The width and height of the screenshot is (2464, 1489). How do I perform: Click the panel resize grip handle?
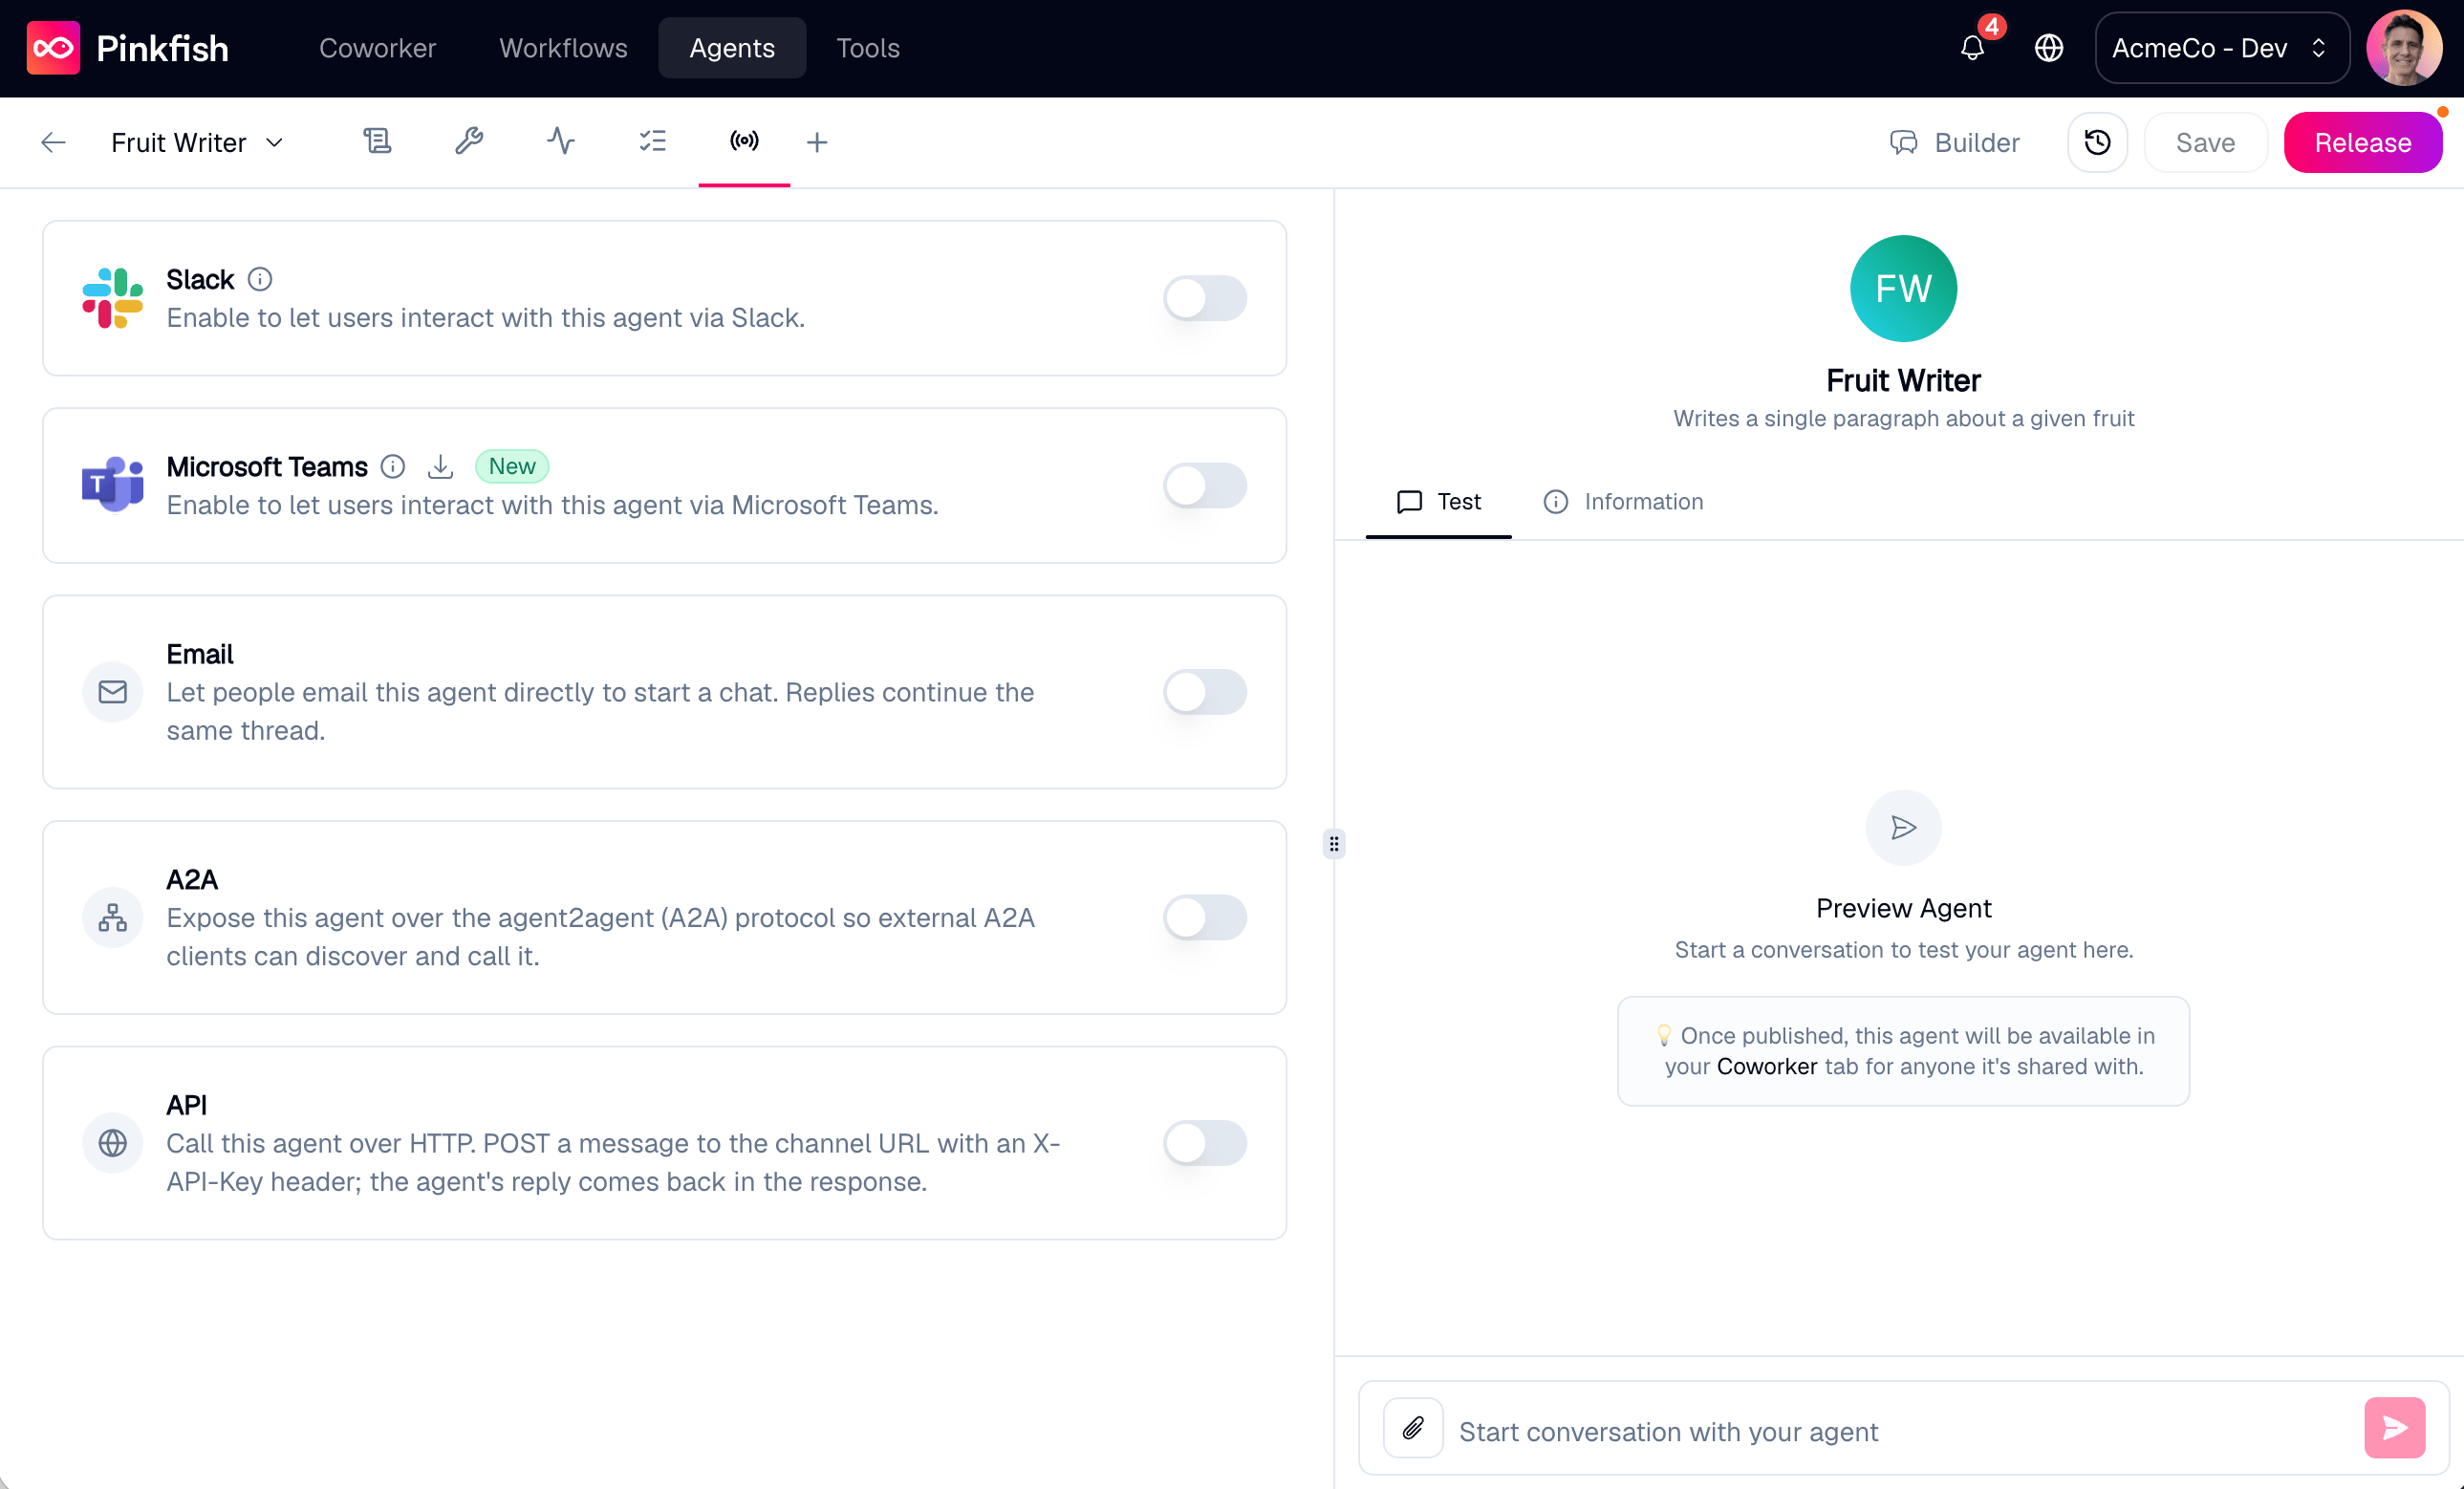[1334, 844]
